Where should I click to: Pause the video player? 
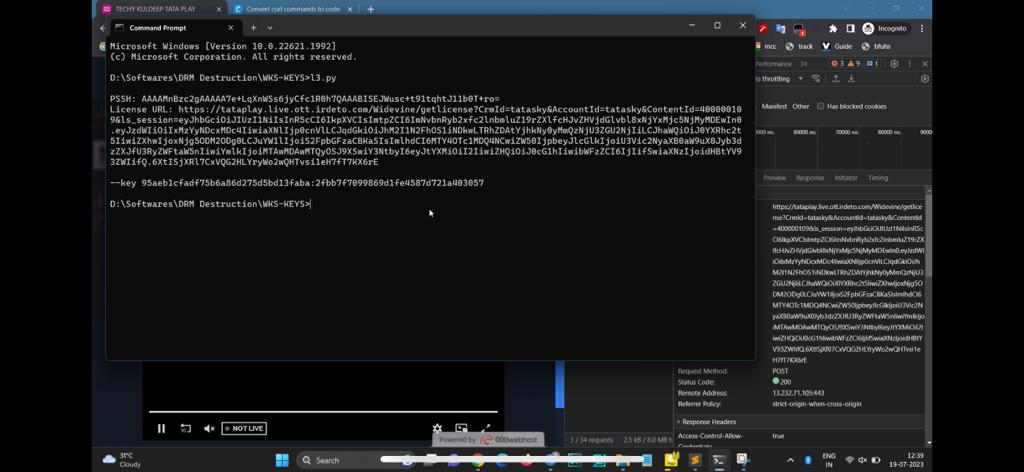[161, 428]
